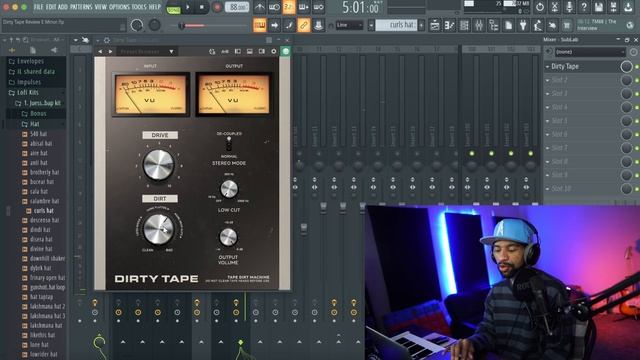Toggle typing keyboard to piano icon
This screenshot has width=640, height=360.
click(260, 25)
